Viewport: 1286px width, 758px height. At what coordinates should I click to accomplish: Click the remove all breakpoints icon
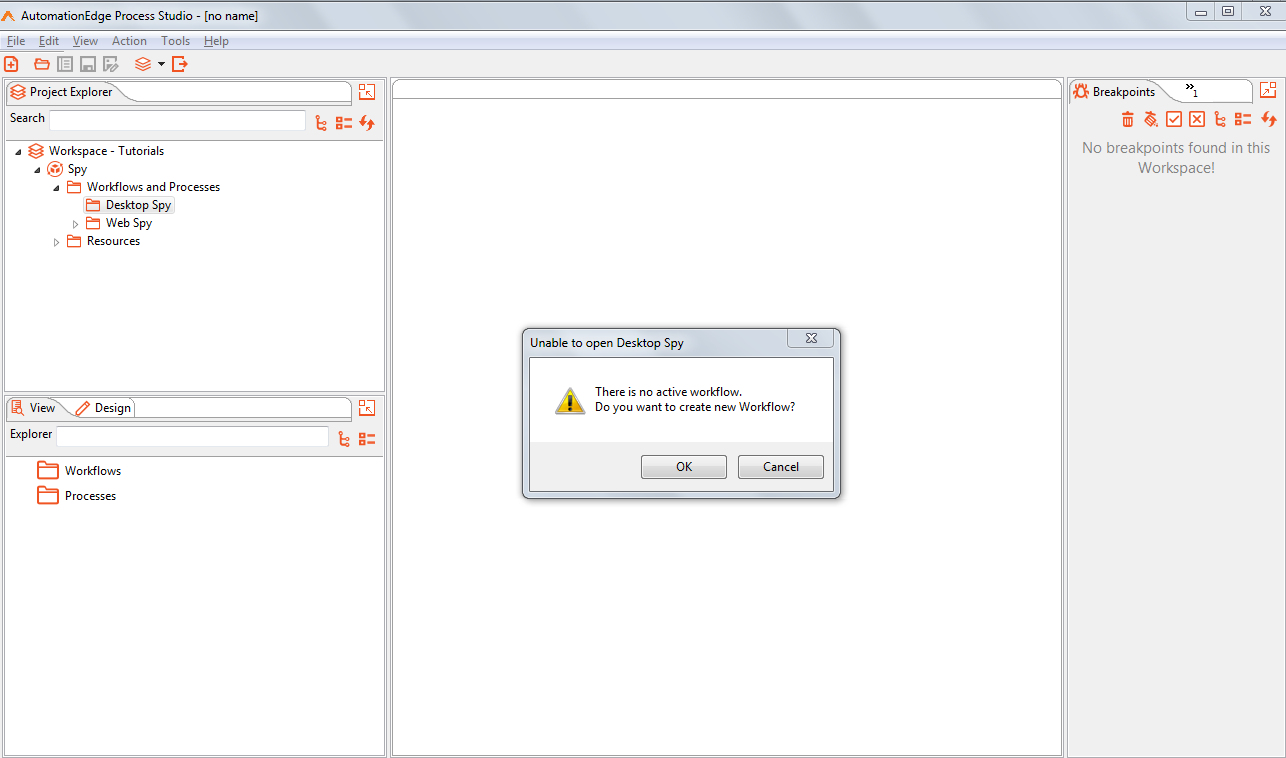pyautogui.click(x=1151, y=119)
